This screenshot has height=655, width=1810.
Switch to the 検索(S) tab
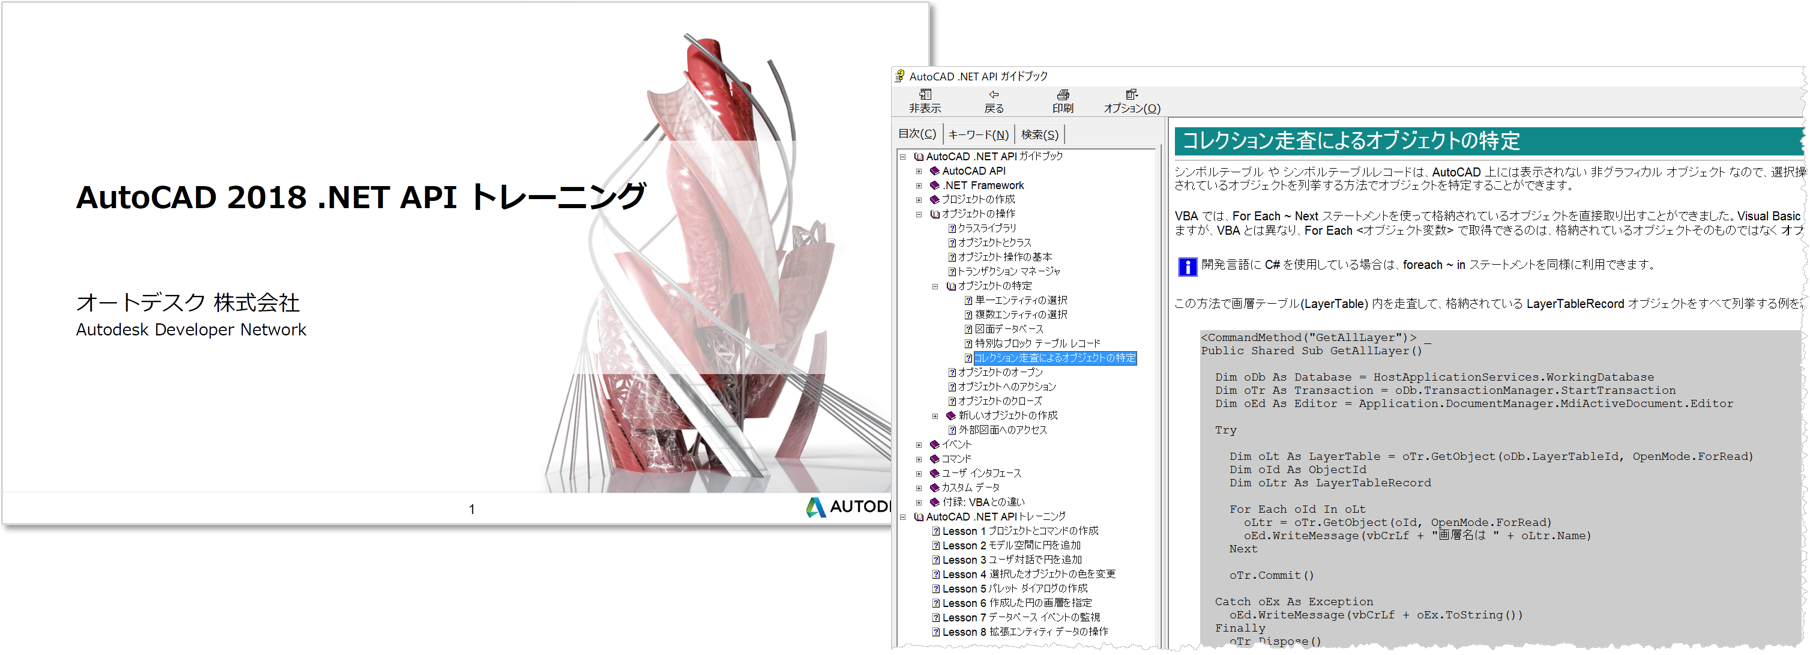point(1040,135)
